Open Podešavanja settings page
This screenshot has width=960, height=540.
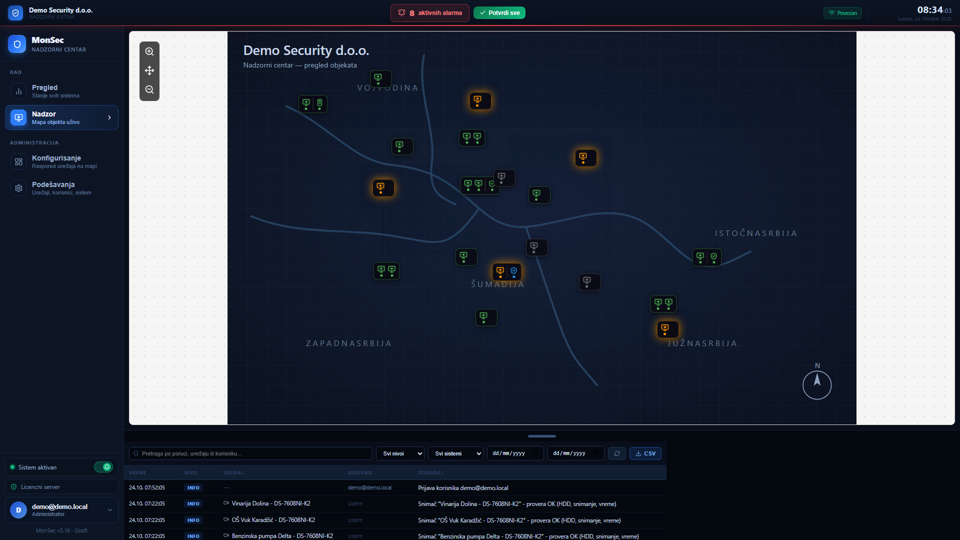pyautogui.click(x=61, y=188)
